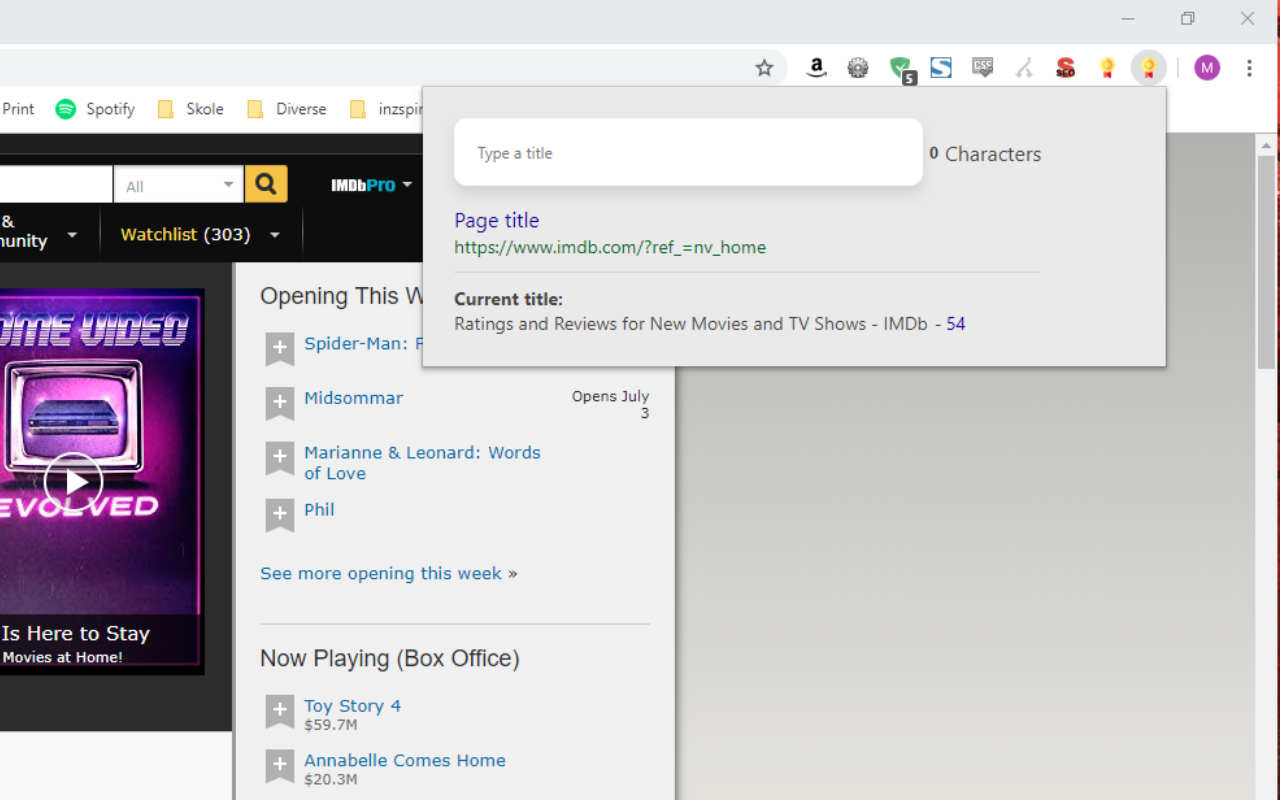Click the Spotify bookmark icon

pos(66,108)
